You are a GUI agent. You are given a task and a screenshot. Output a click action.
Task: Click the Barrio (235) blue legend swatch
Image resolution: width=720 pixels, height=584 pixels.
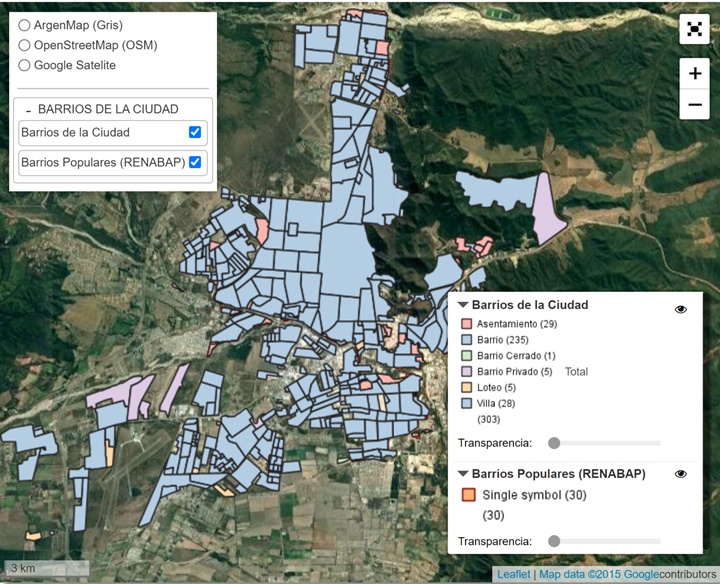467,340
